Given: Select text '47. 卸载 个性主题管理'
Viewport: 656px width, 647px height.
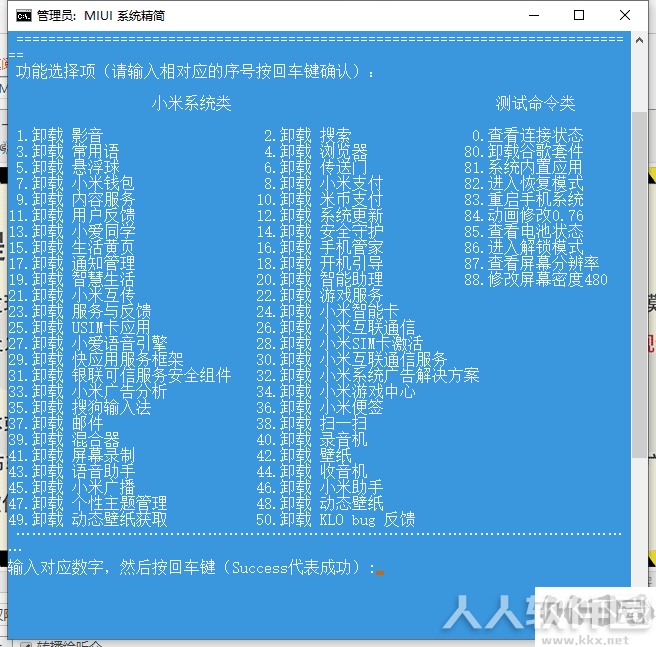Looking at the screenshot, I should [88, 503].
